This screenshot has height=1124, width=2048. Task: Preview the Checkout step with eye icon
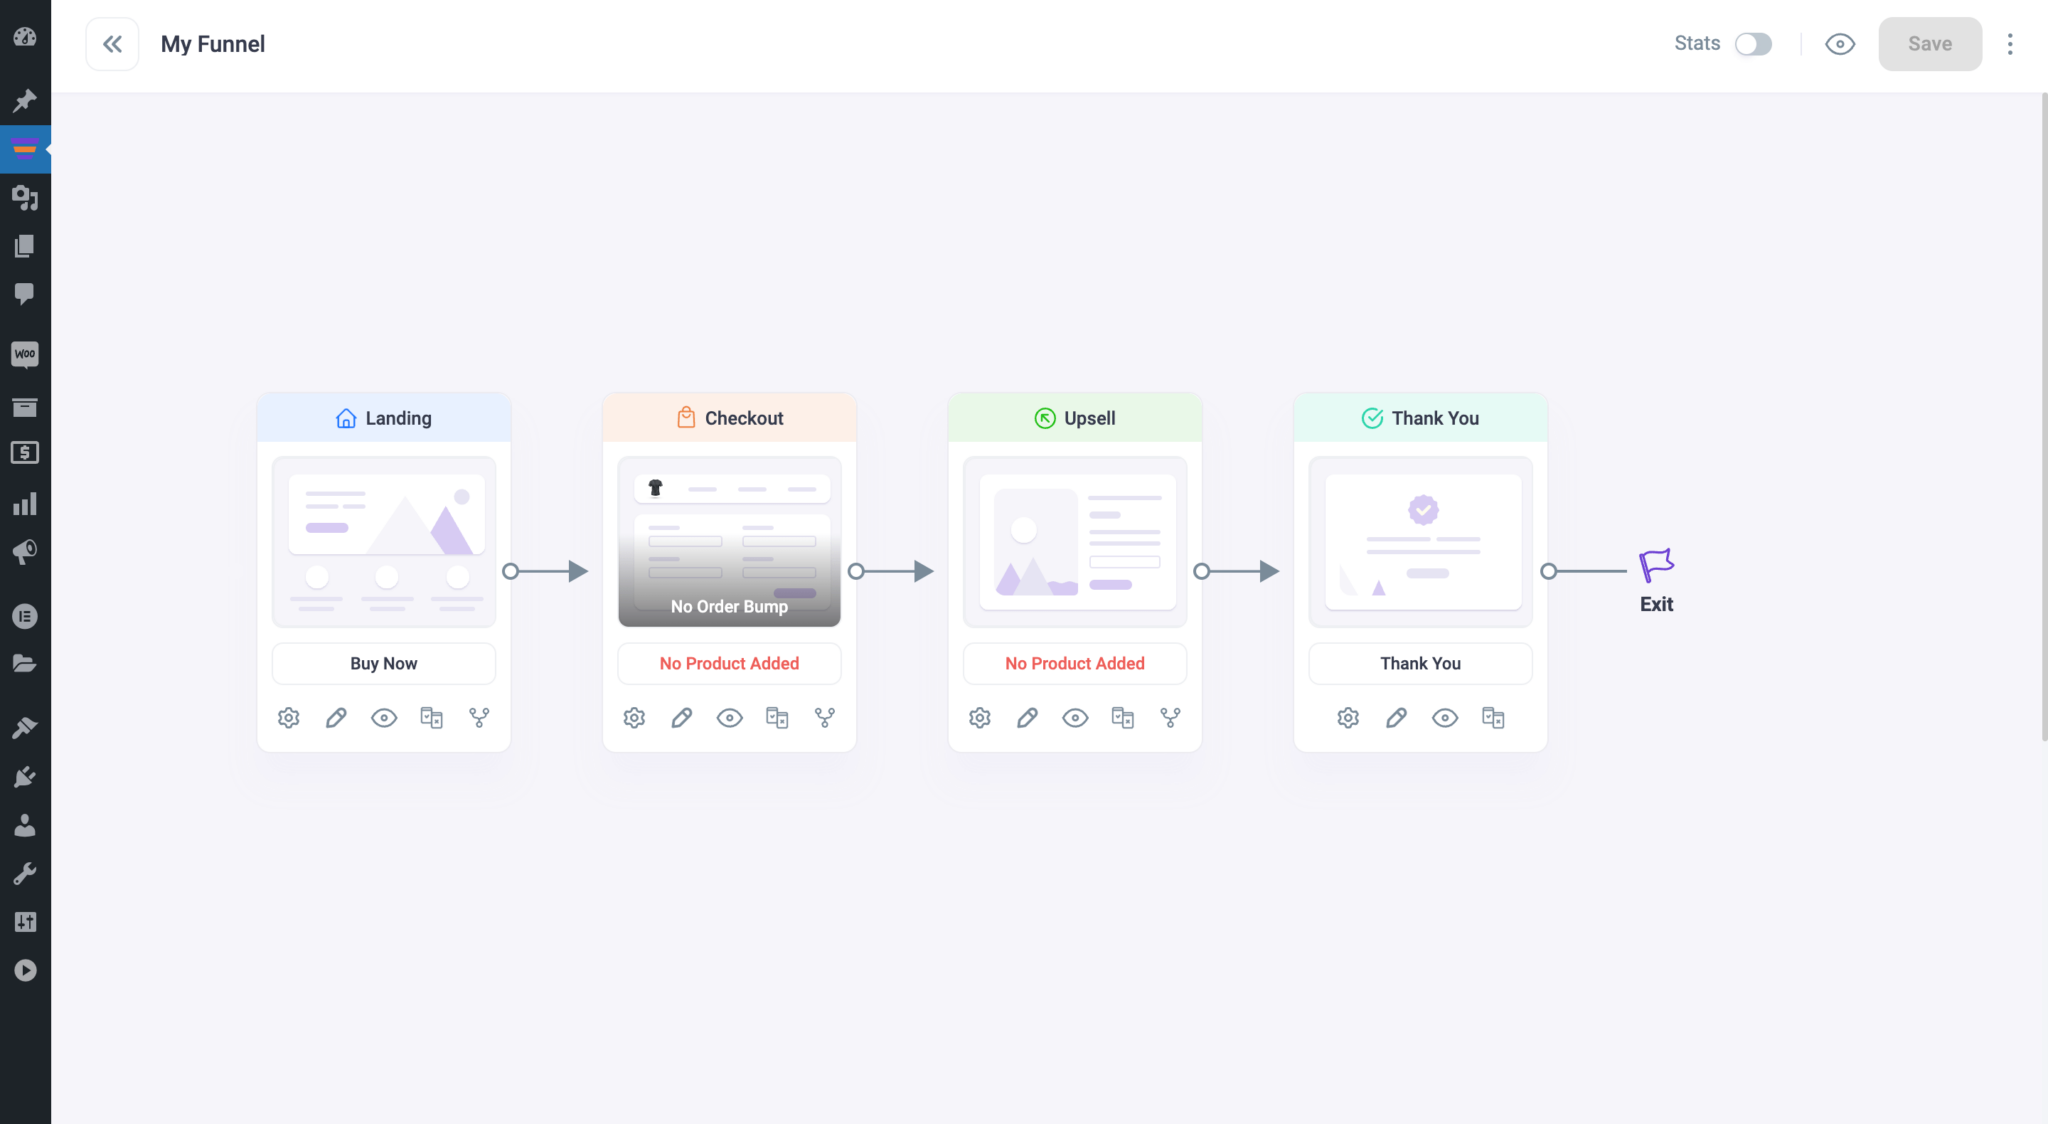coord(730,717)
